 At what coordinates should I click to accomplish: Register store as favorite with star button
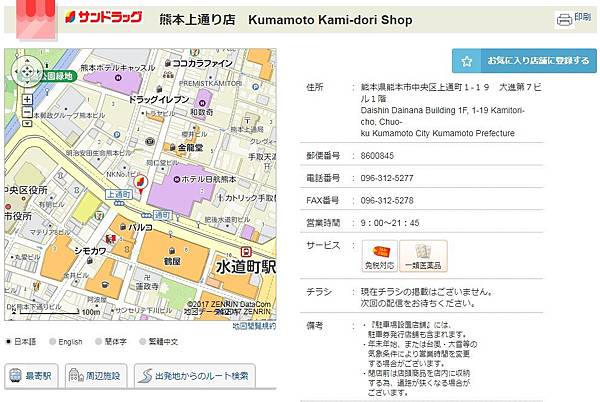tap(524, 61)
